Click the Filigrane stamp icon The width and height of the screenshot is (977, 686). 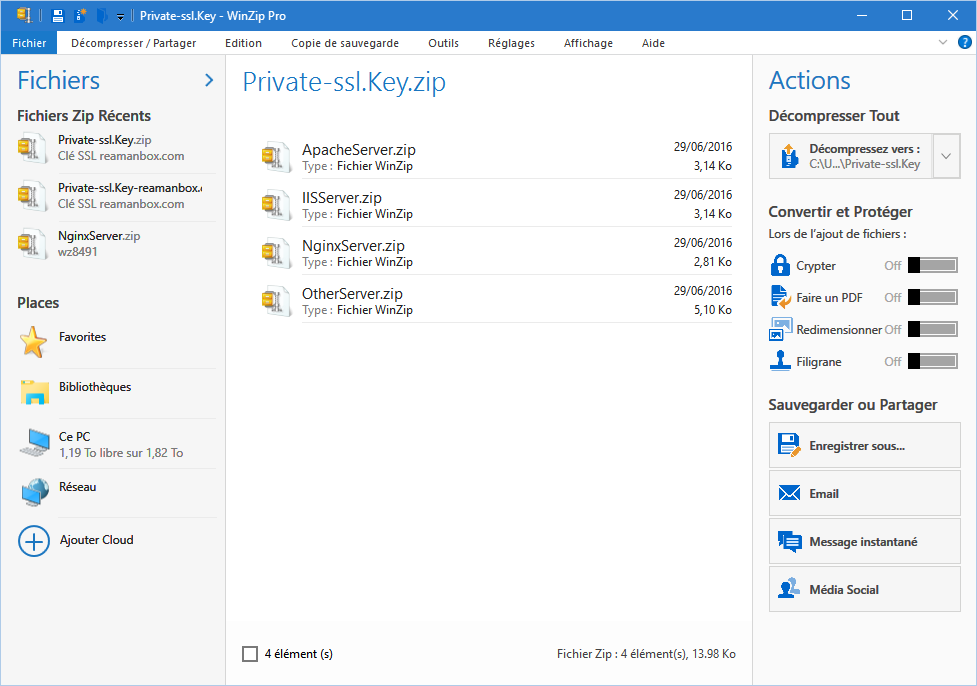[x=780, y=361]
